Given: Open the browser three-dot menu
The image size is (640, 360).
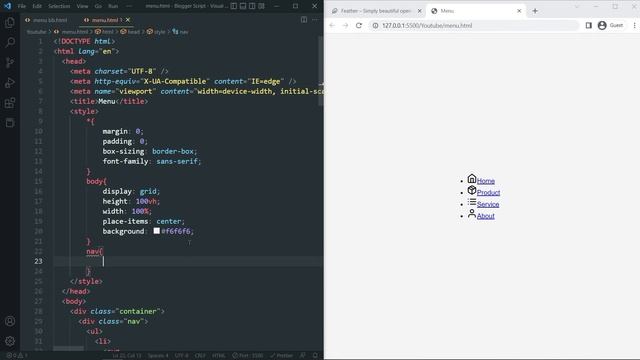Looking at the screenshot, I should (634, 25).
